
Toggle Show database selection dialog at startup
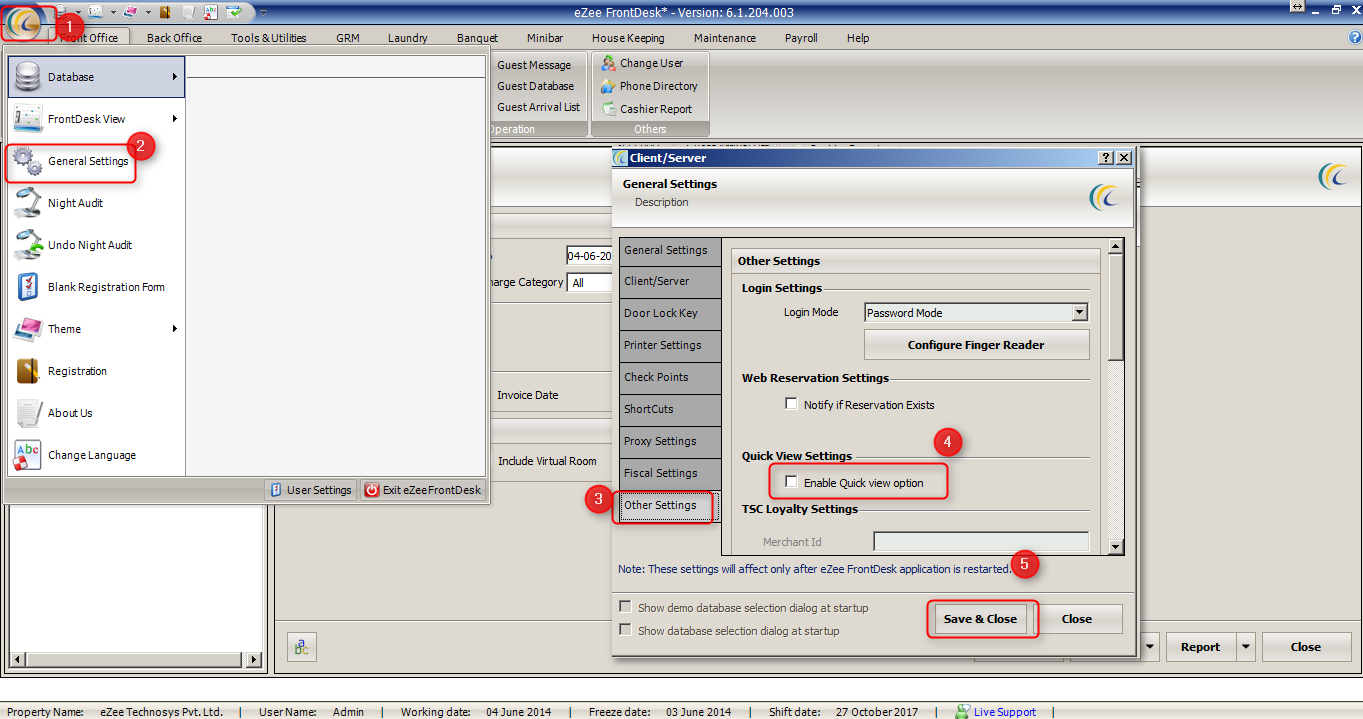click(626, 631)
